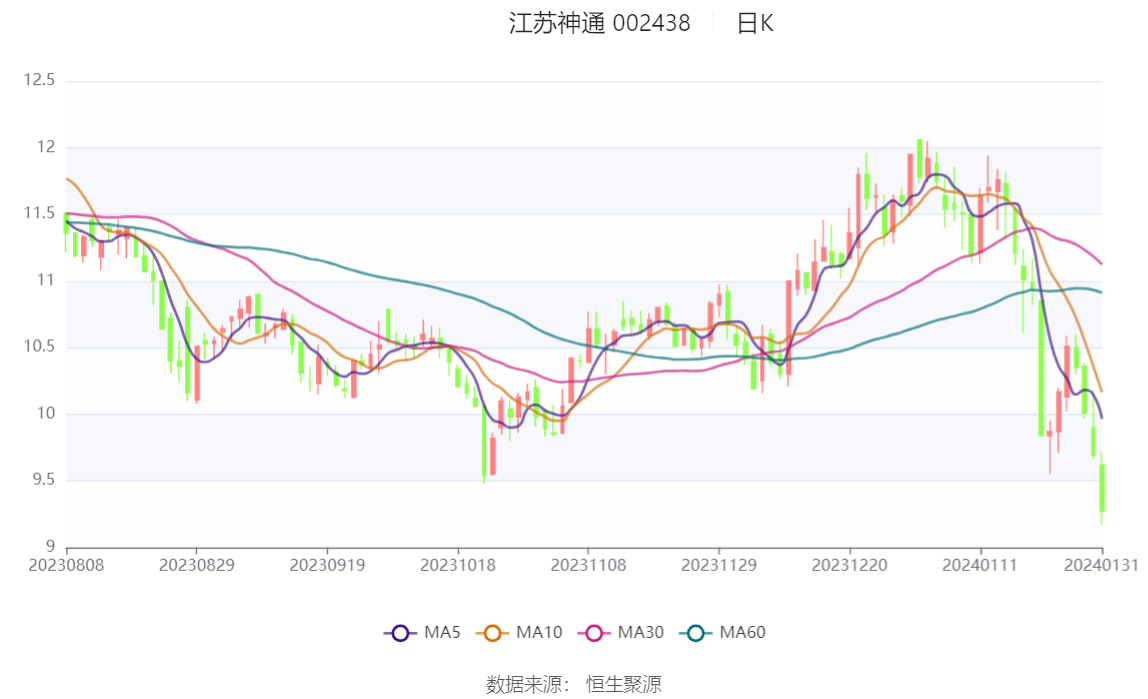Select the 日K label beside the title
This screenshot has width=1148, height=699.
(x=755, y=24)
